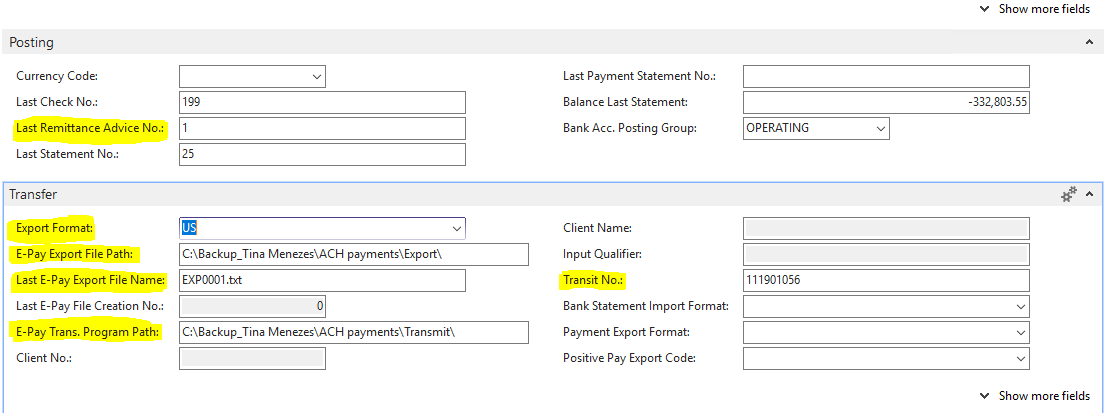Click the E-Pay Export File Path field
The height and width of the screenshot is (413, 1104).
pos(354,254)
